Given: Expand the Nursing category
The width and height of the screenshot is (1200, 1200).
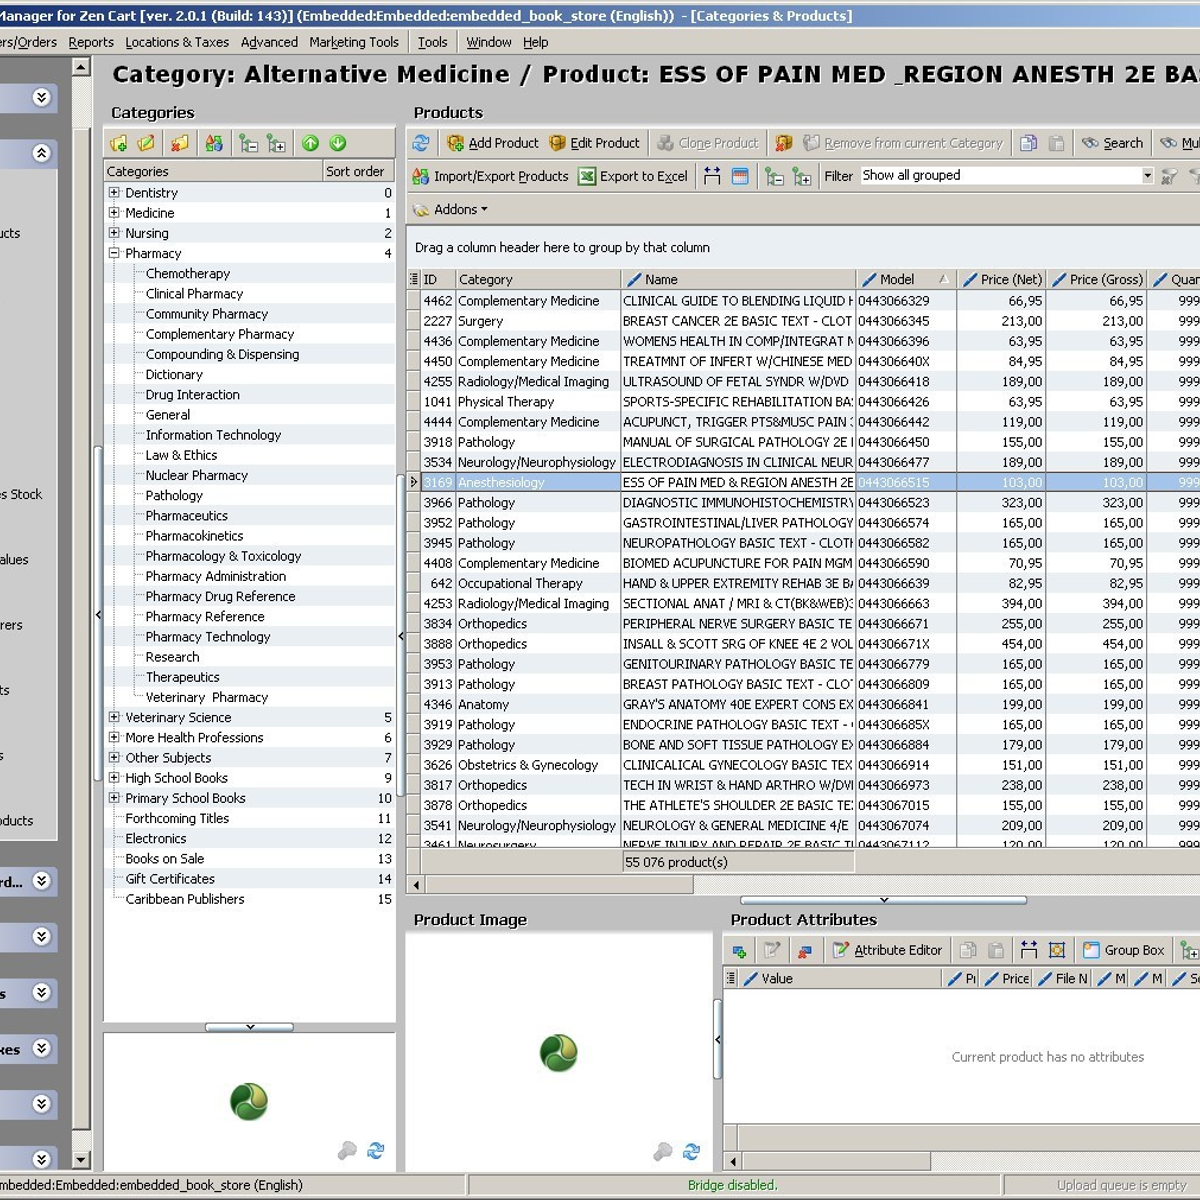Looking at the screenshot, I should [x=114, y=232].
